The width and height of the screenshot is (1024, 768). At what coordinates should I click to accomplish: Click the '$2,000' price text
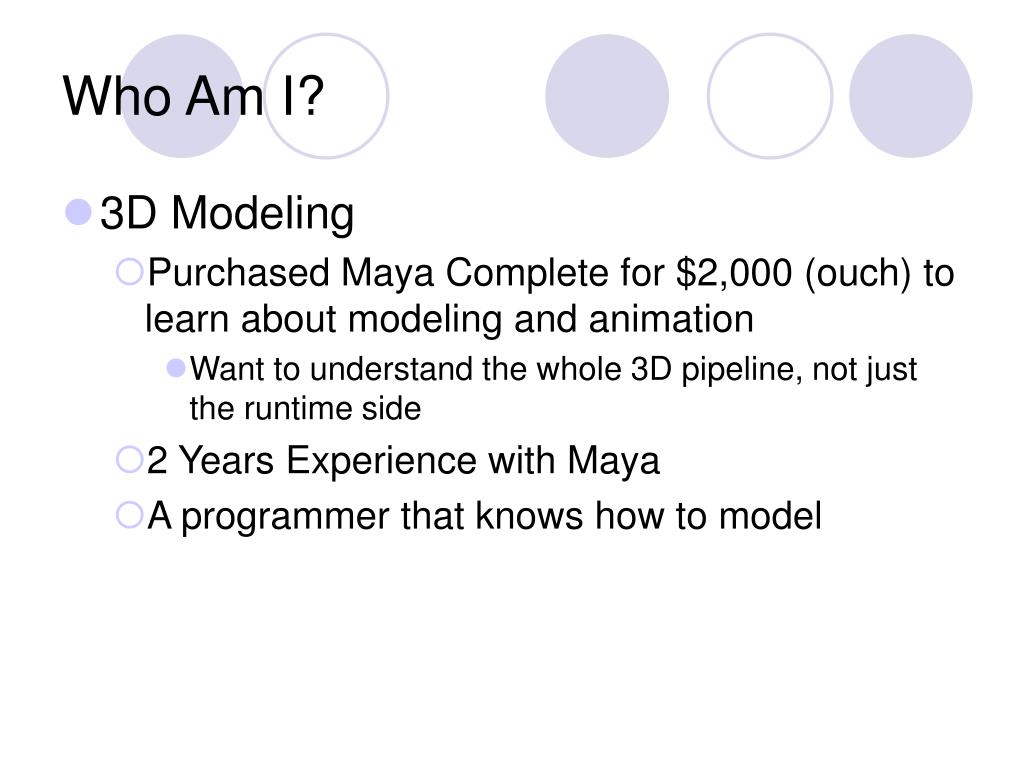pyautogui.click(x=733, y=273)
